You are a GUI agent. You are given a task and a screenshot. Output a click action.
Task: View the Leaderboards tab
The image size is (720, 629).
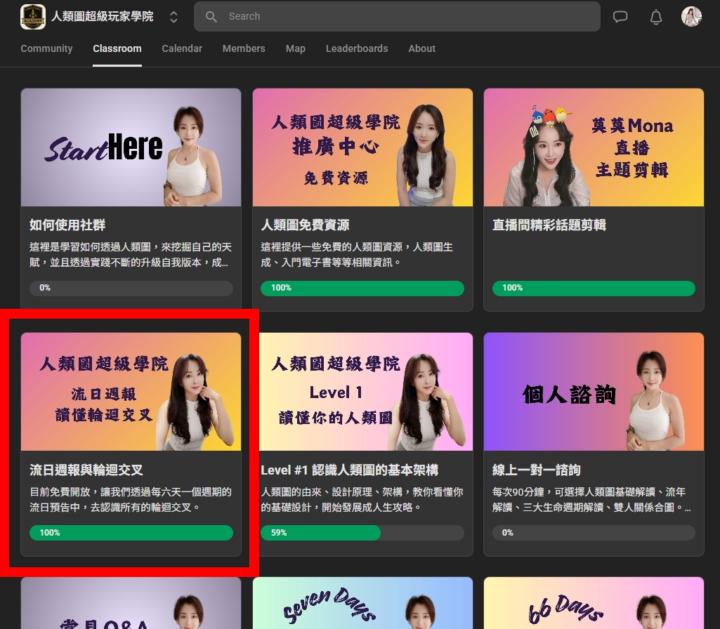click(357, 48)
